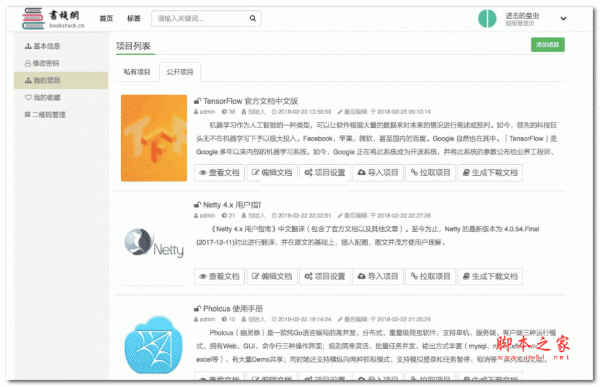Click the bookstack.cn logo
Screen dimensions: 600x387
coord(53,18)
